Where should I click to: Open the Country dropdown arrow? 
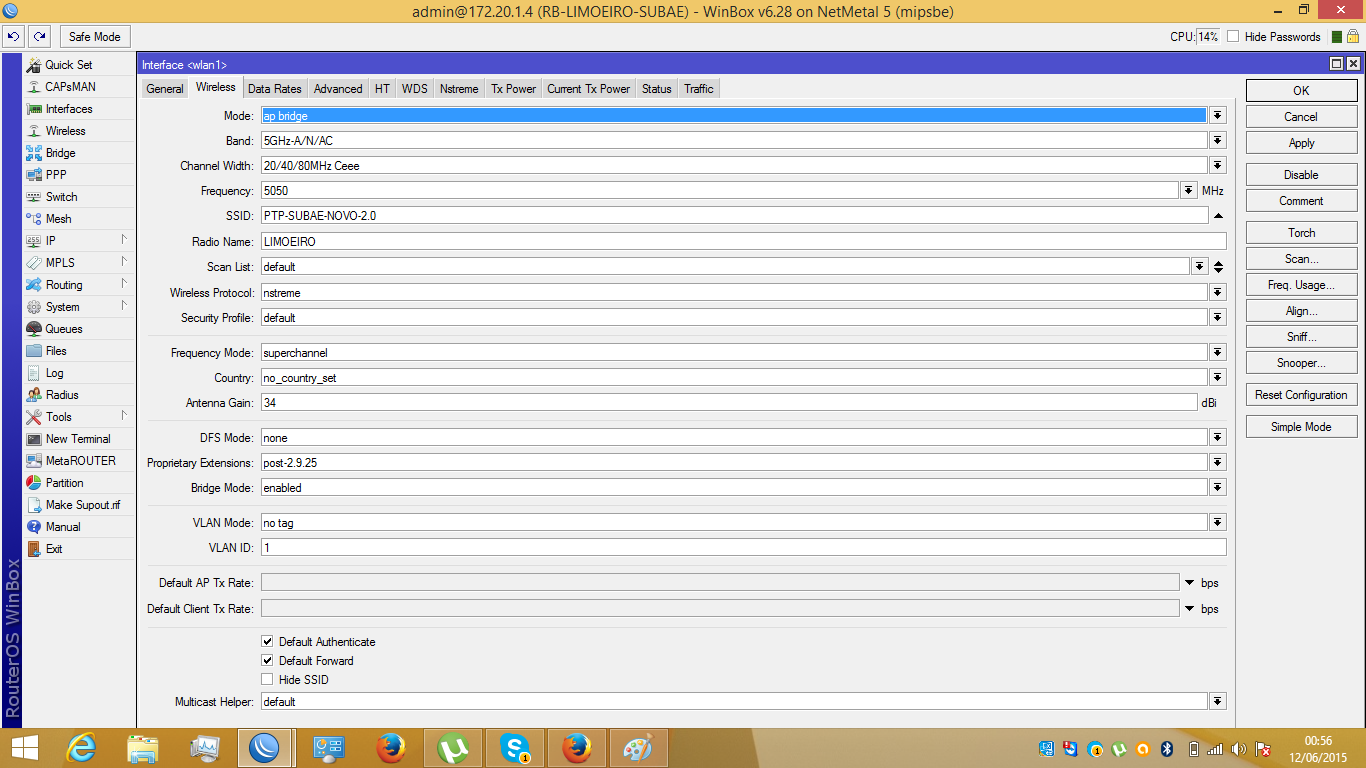coord(1217,378)
